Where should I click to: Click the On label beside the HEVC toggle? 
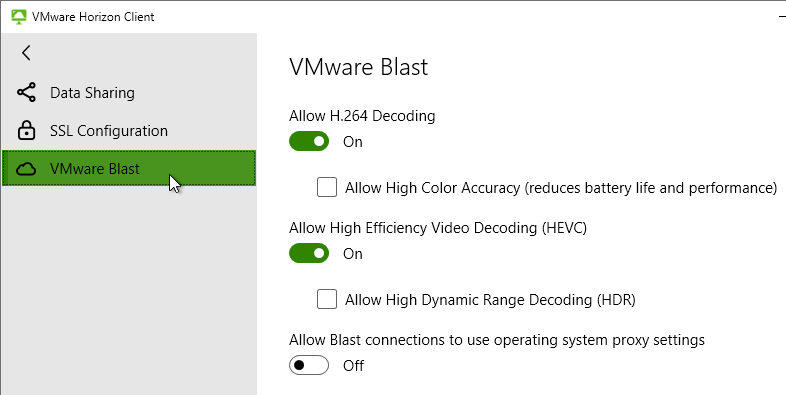click(352, 254)
